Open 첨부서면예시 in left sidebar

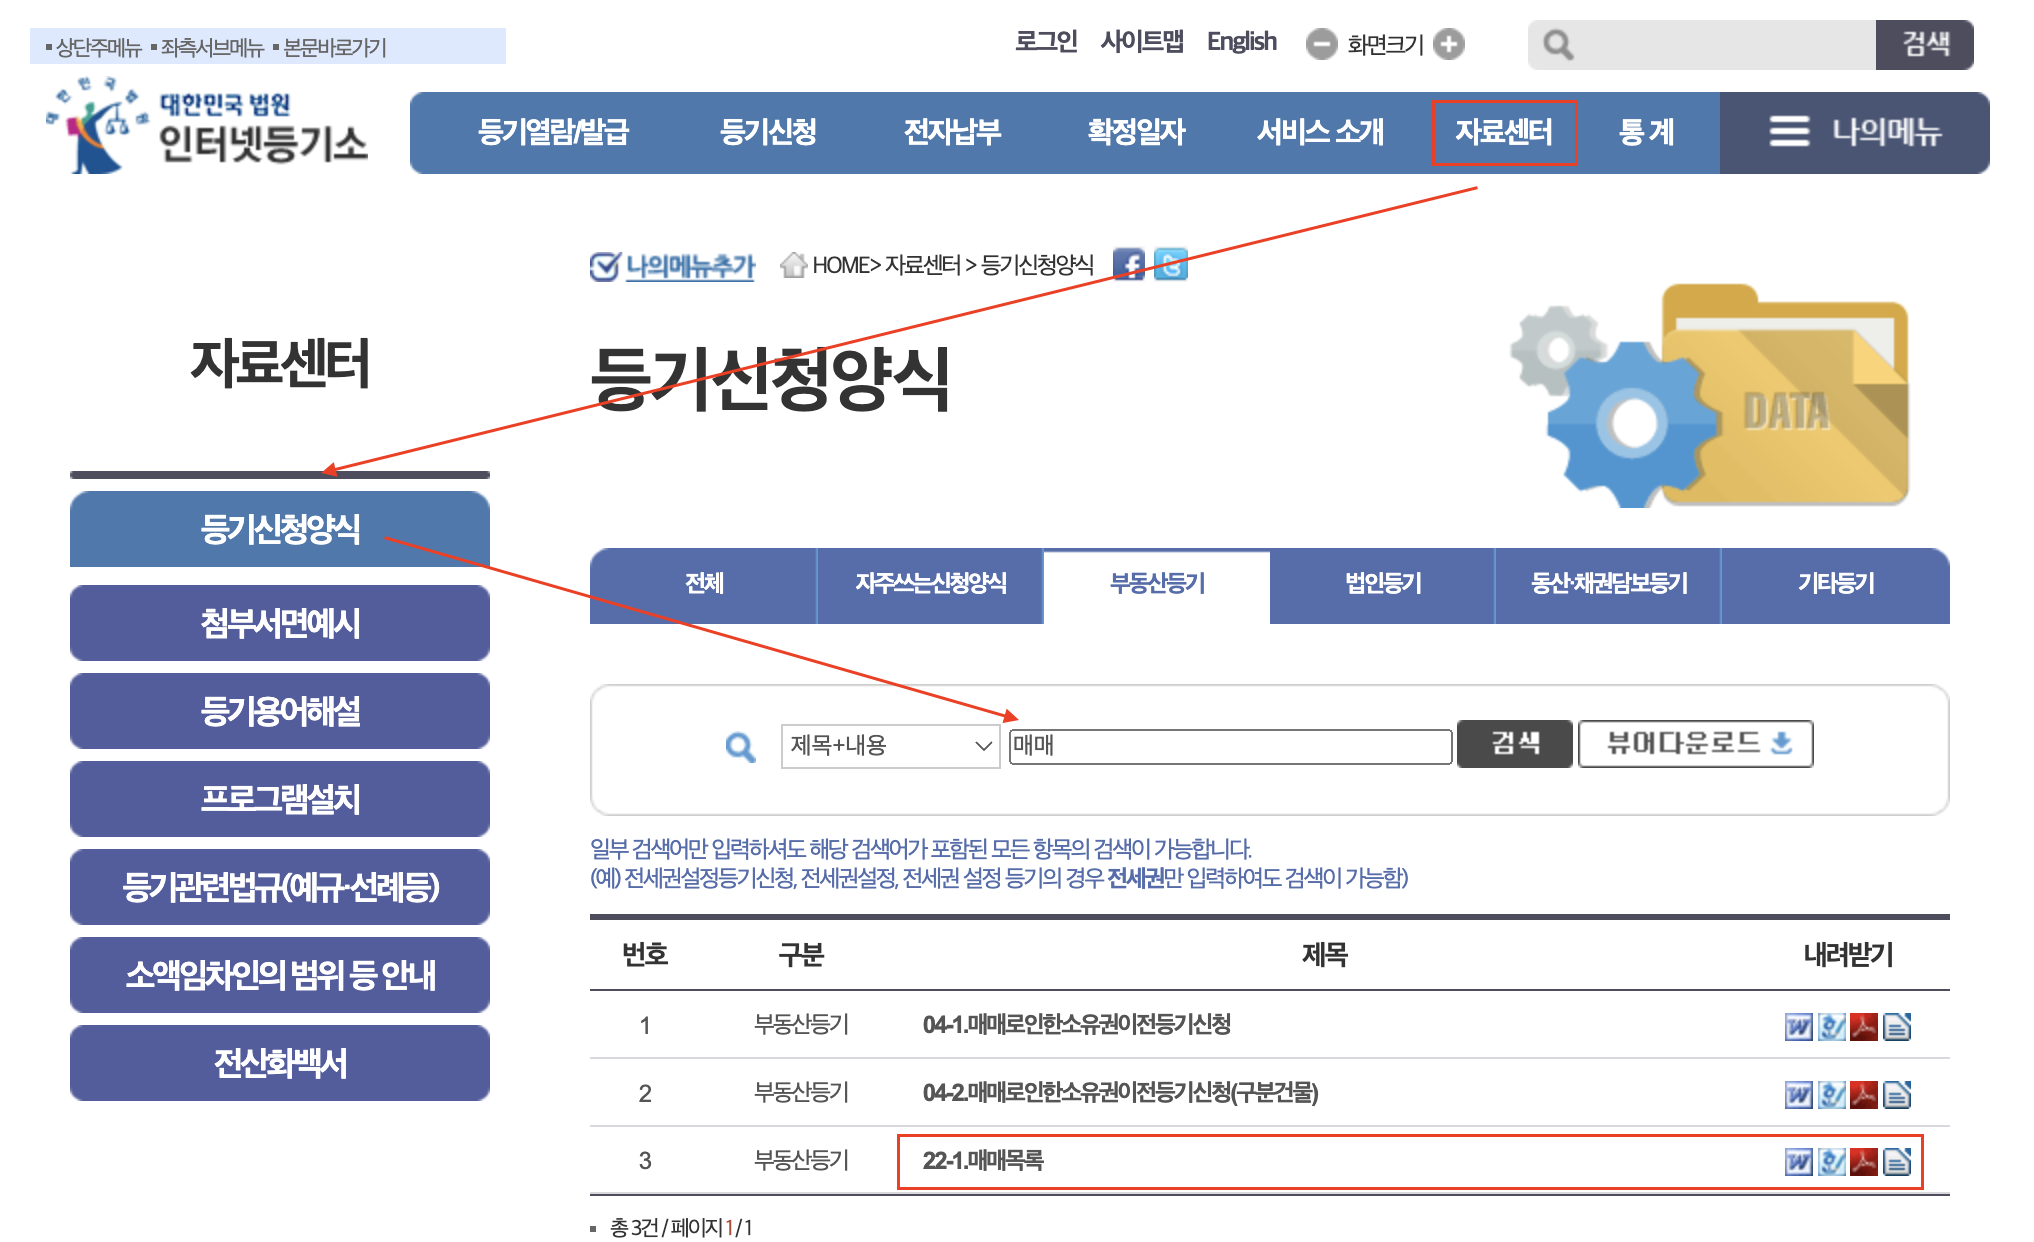280,623
